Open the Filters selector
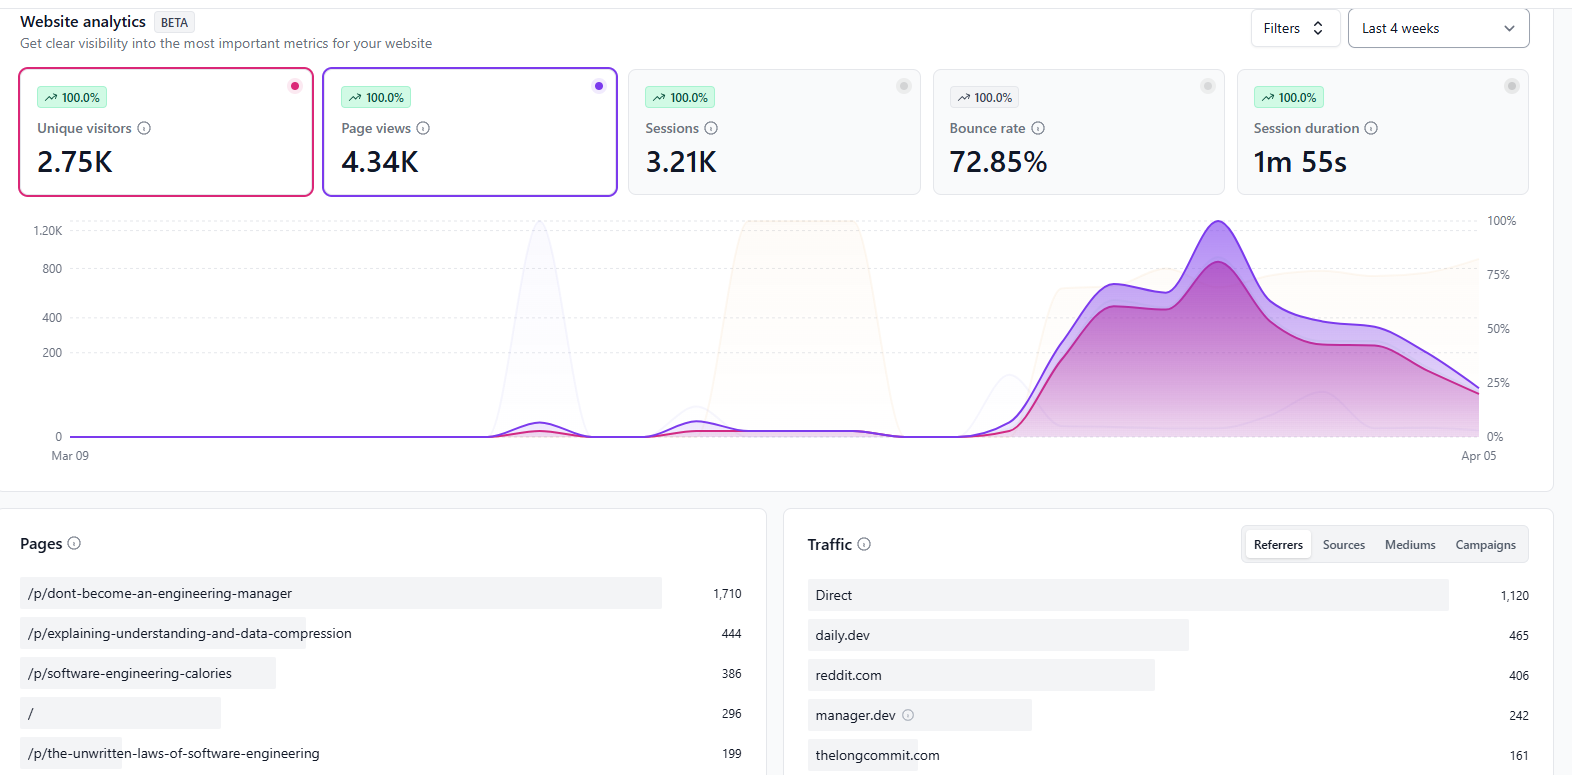 click(x=1295, y=28)
